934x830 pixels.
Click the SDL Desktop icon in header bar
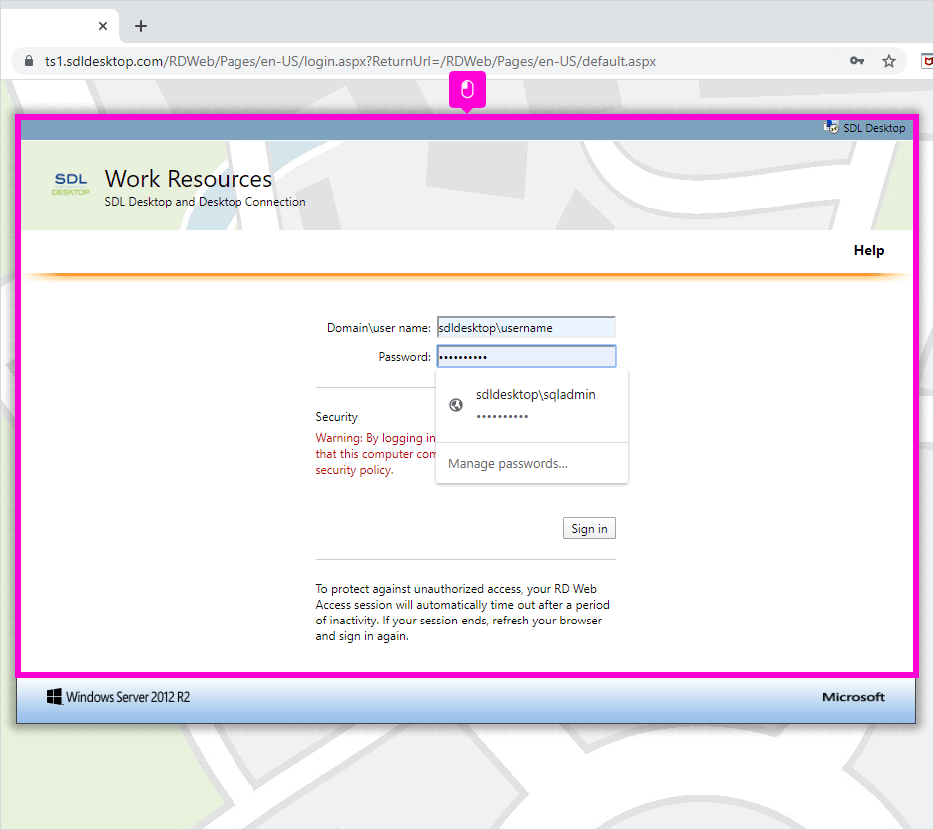point(831,127)
